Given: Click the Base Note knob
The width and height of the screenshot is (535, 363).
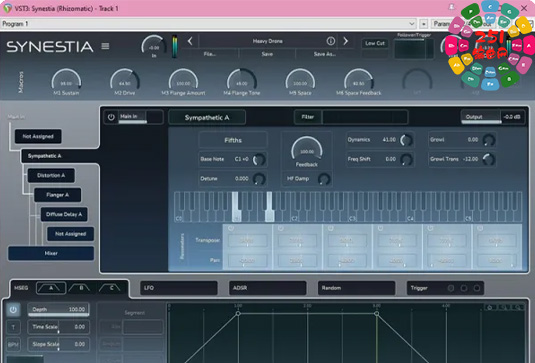Looking at the screenshot, I should (259, 159).
